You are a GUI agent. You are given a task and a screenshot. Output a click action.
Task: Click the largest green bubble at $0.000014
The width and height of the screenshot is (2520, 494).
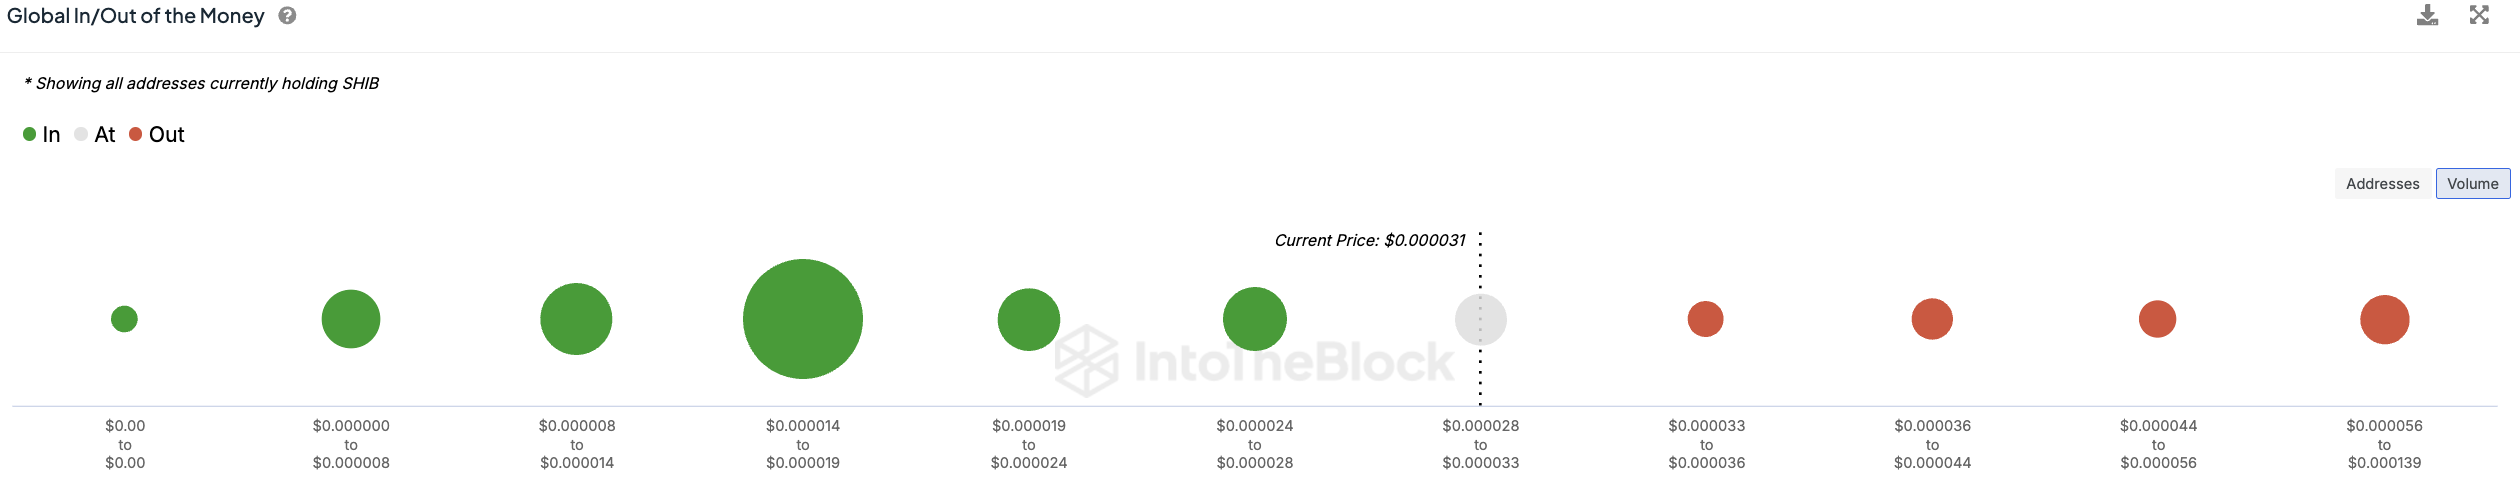803,319
